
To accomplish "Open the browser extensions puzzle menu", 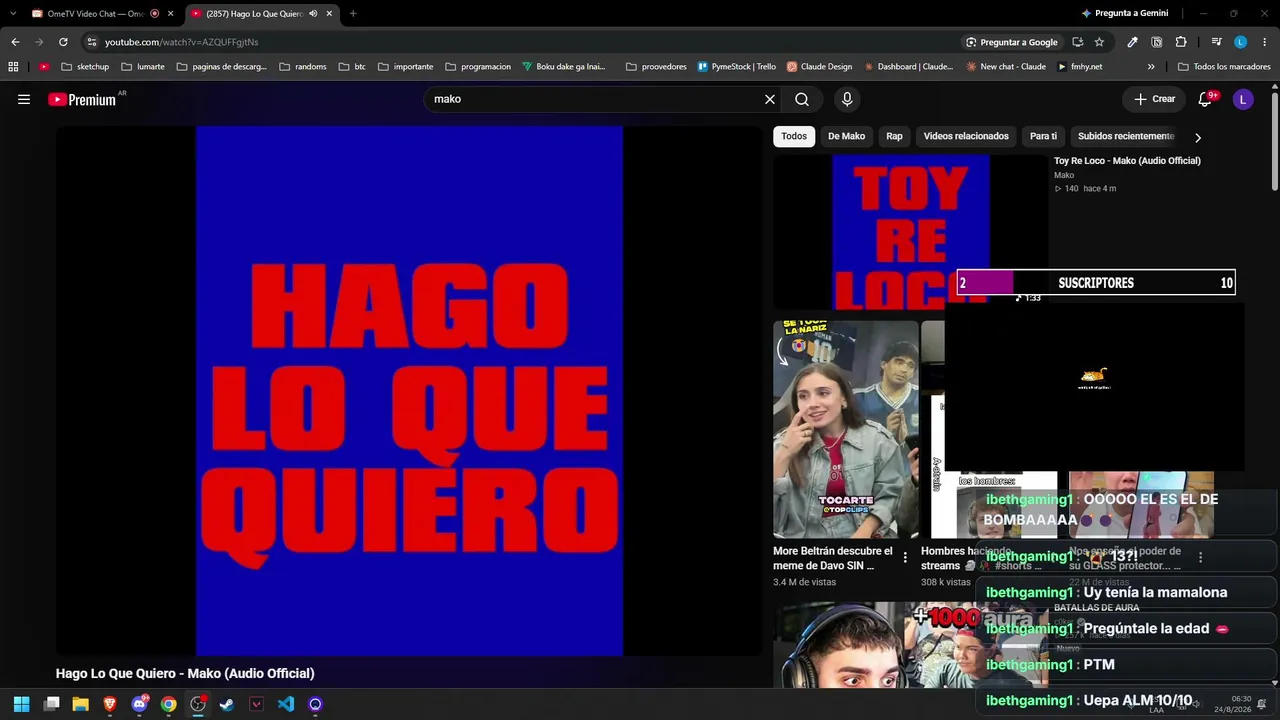I will (x=1181, y=42).
